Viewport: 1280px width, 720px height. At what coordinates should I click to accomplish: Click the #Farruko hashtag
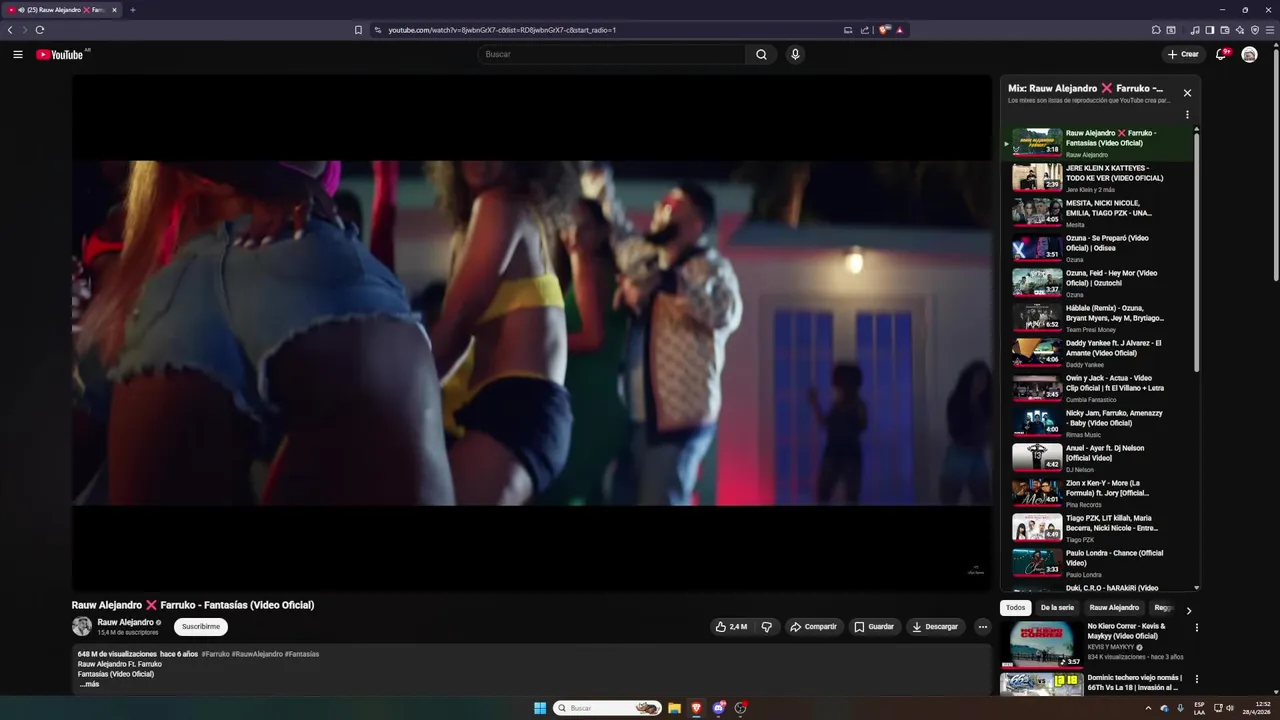(x=215, y=654)
